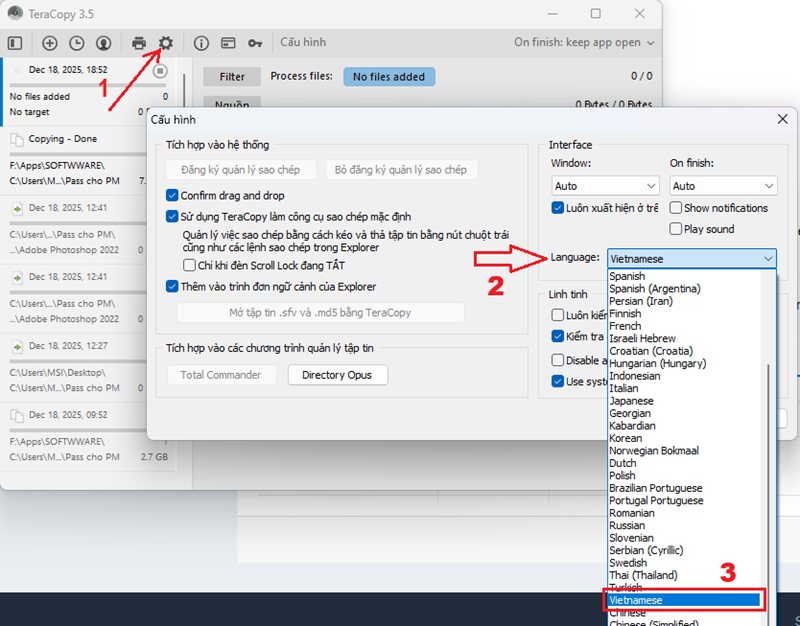This screenshot has width=800, height=626.
Task: Select the Filter tab
Action: tap(231, 76)
